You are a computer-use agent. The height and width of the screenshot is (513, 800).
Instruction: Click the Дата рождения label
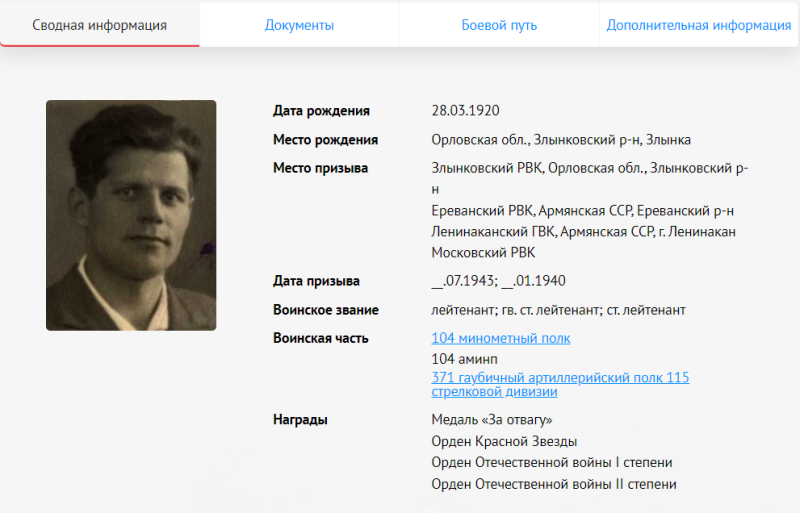321,111
